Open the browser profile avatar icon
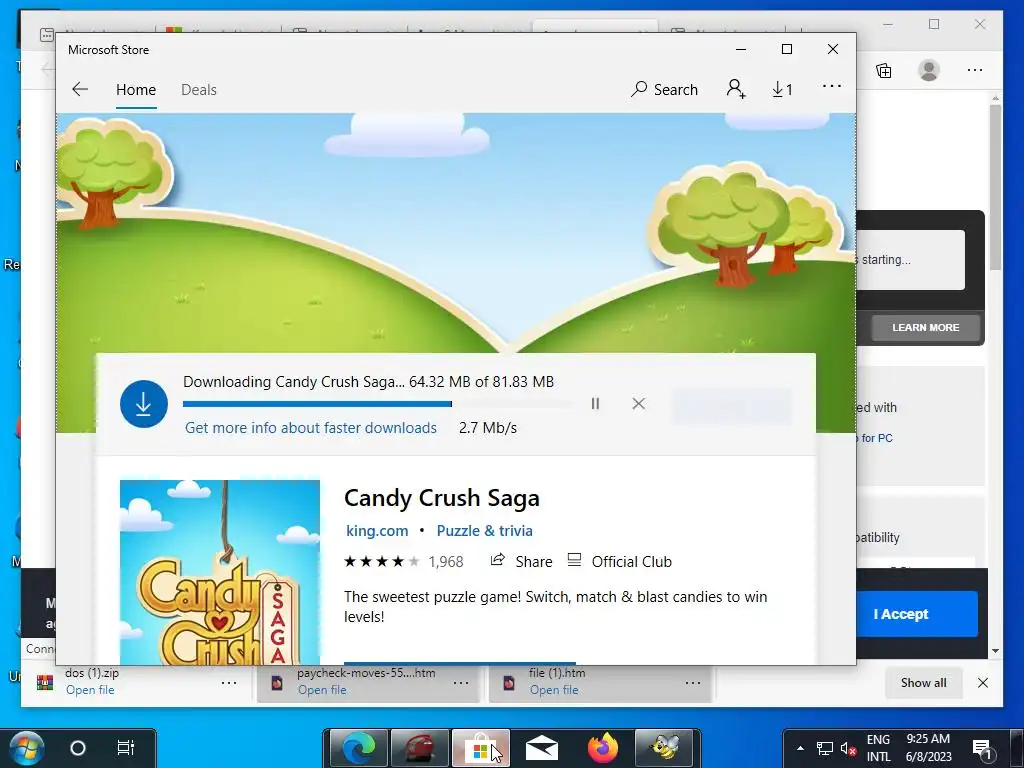 (x=929, y=70)
